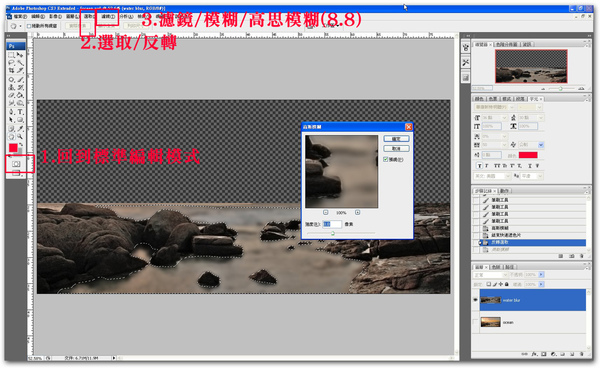
Task: Zoom out blur dialog preview
Action: click(326, 212)
